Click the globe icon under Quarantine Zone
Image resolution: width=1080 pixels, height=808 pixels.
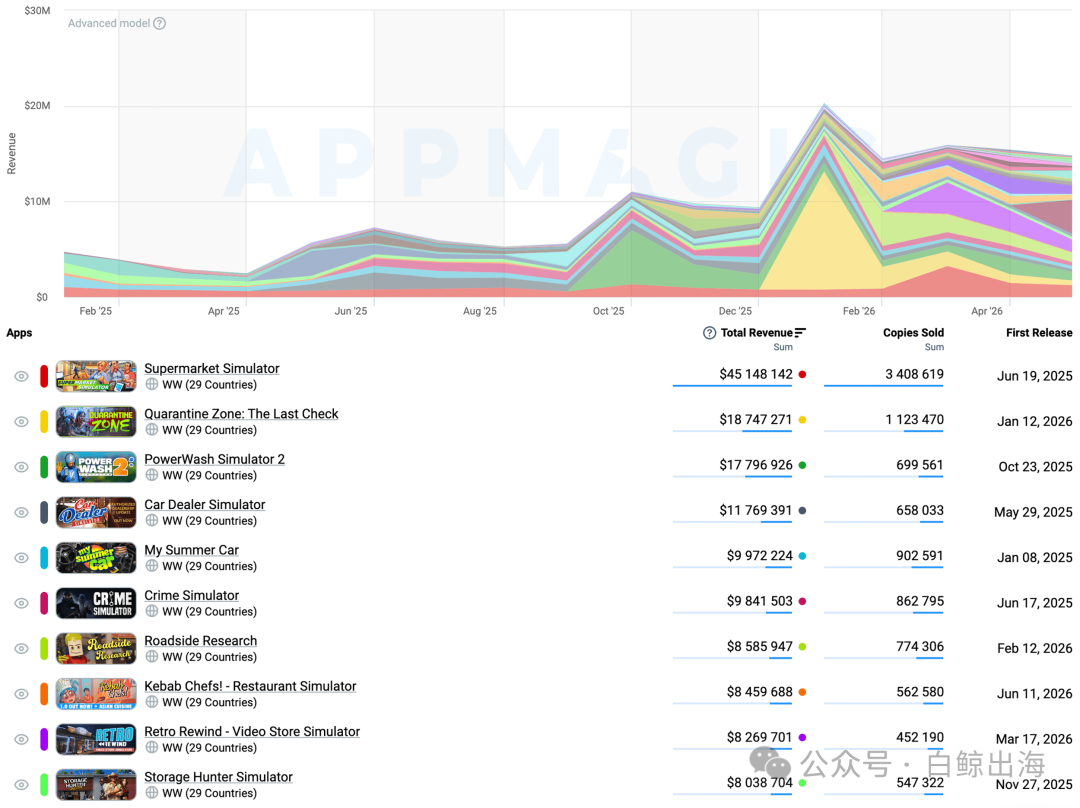(152, 430)
